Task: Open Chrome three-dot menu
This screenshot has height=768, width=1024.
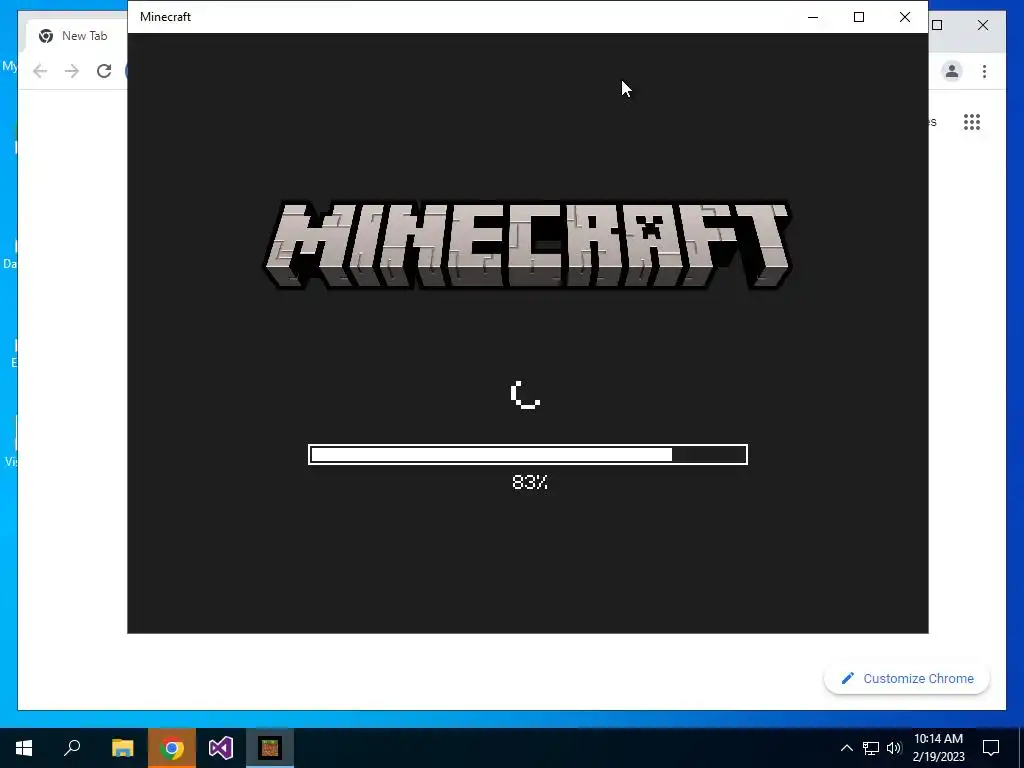Action: pos(984,71)
